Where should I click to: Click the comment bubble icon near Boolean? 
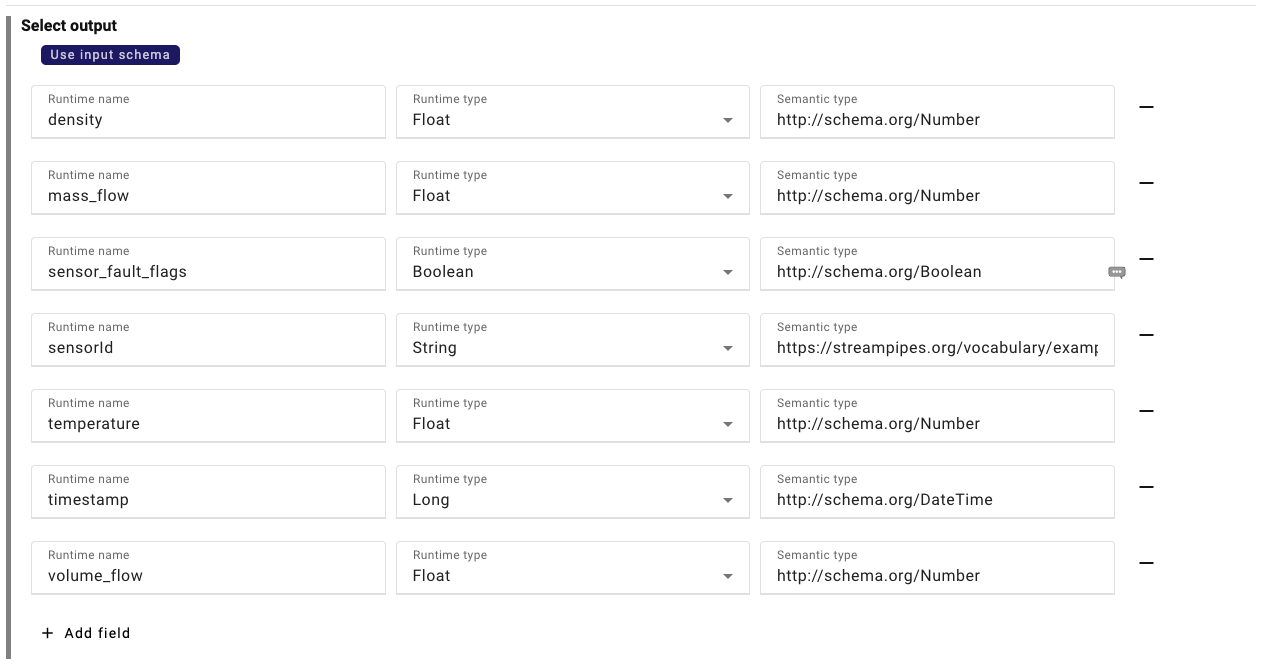point(1116,272)
